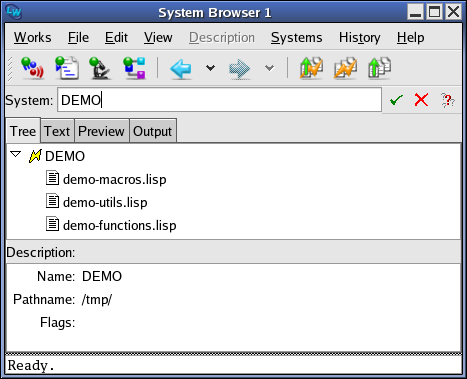Screen dimensions: 467x379
Task: Click into the System input field
Action: click(219, 100)
